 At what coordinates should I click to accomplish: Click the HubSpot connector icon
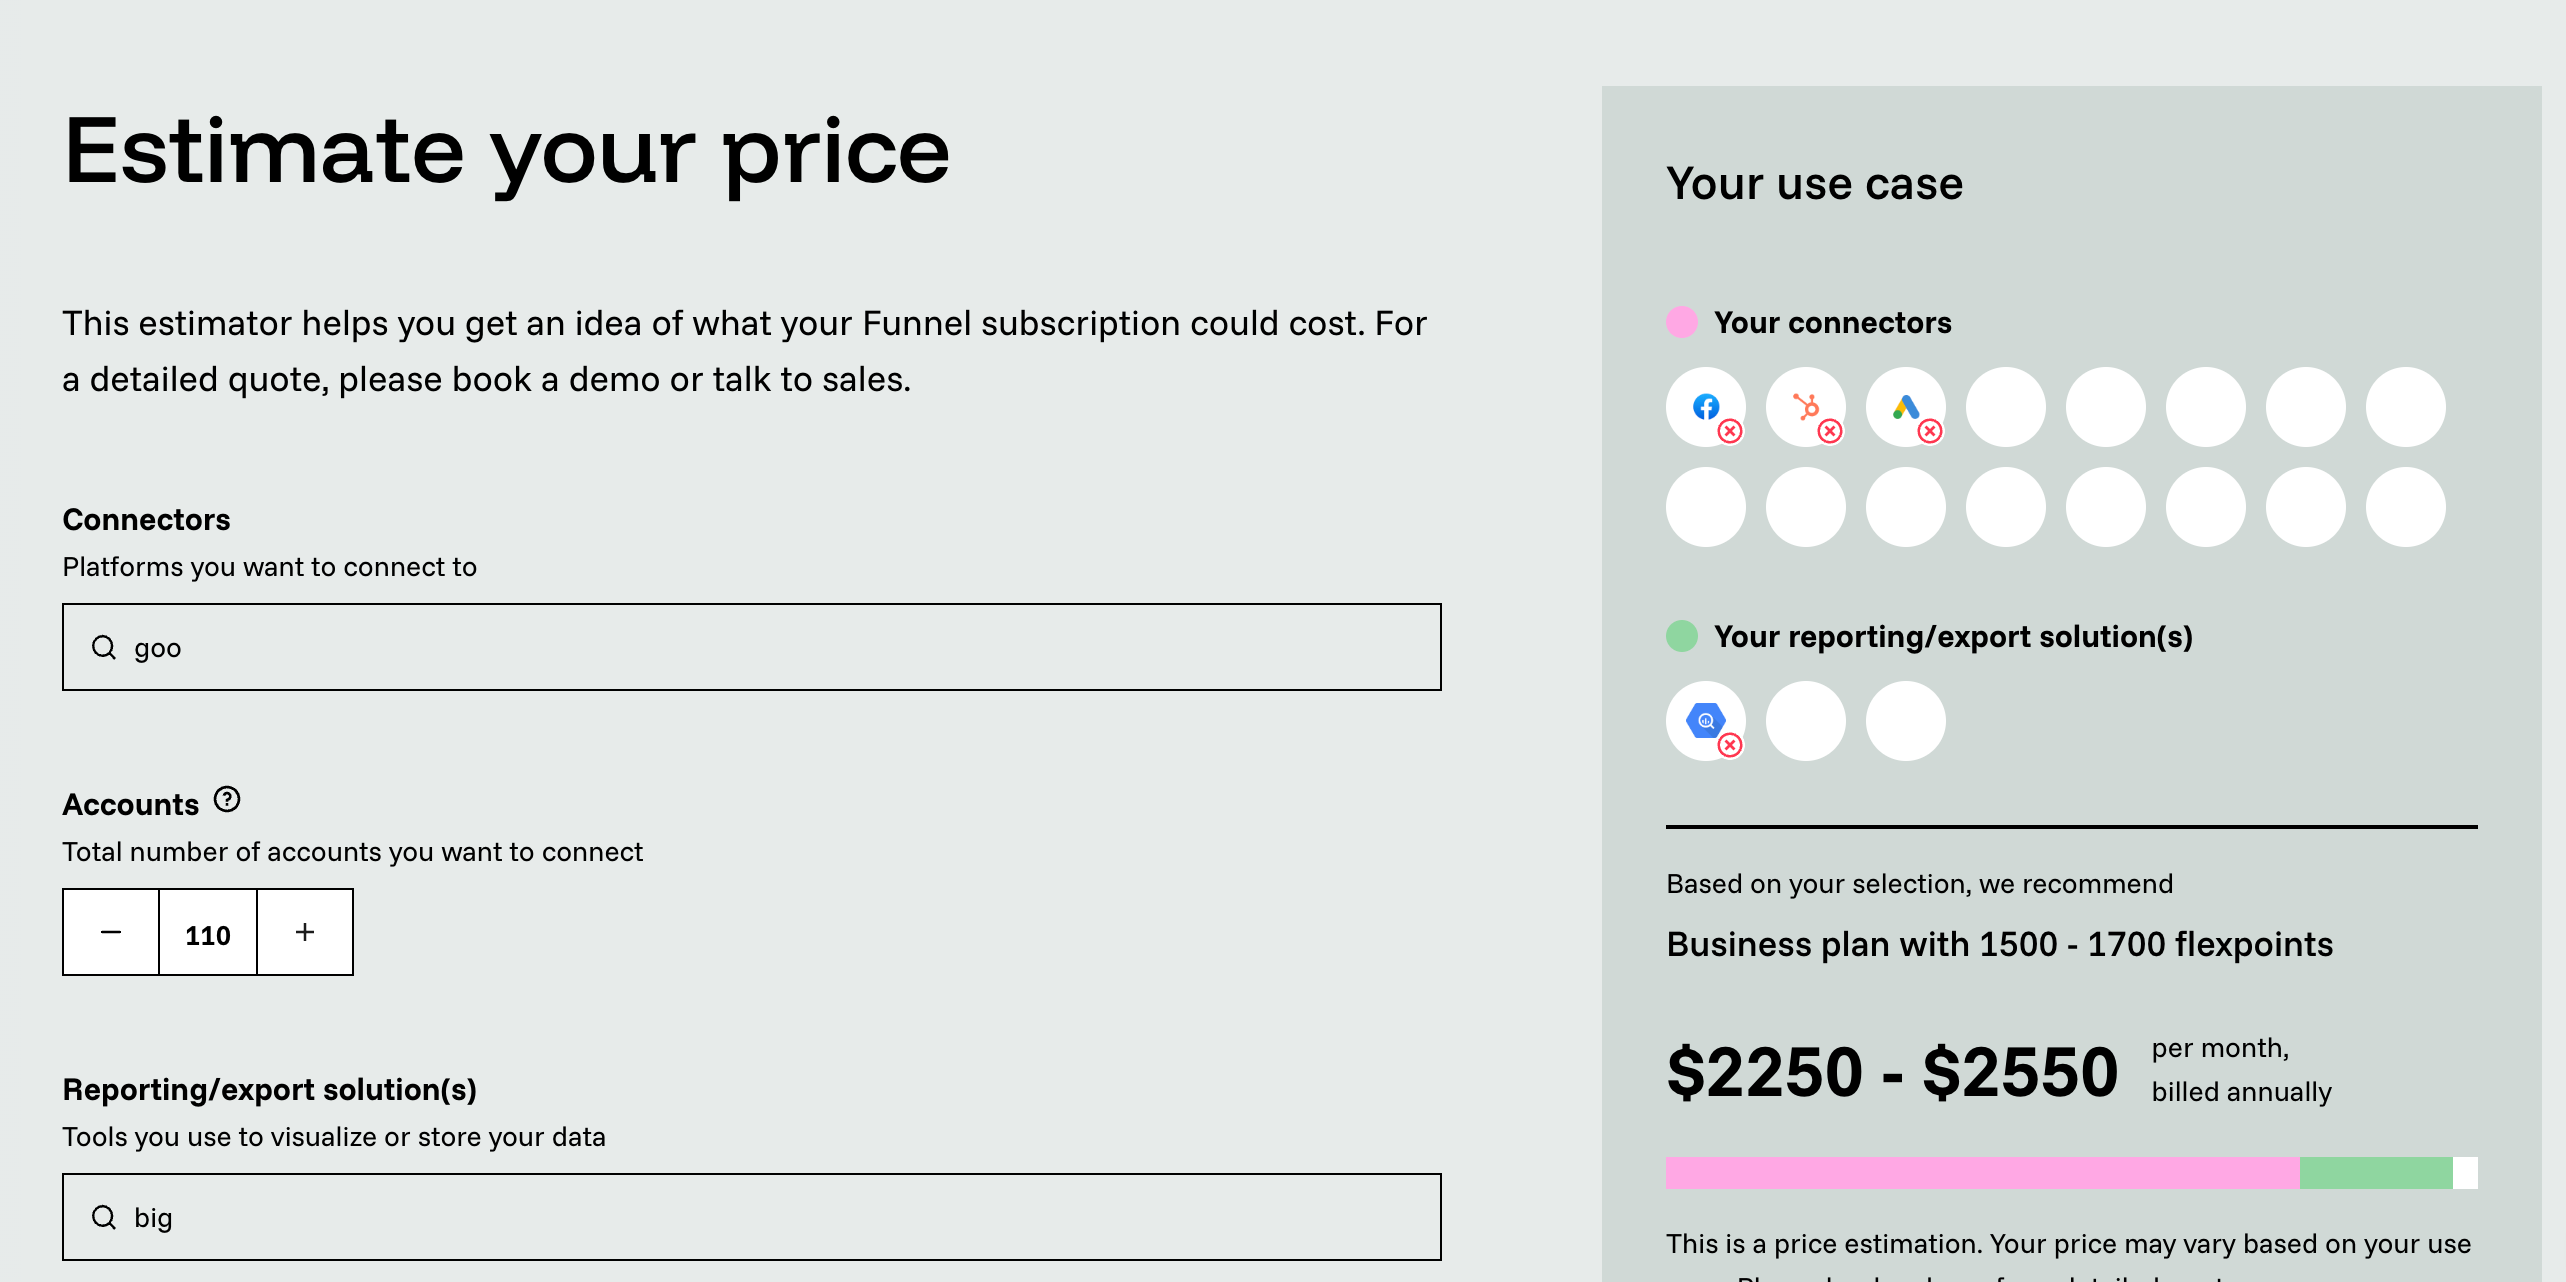1806,406
